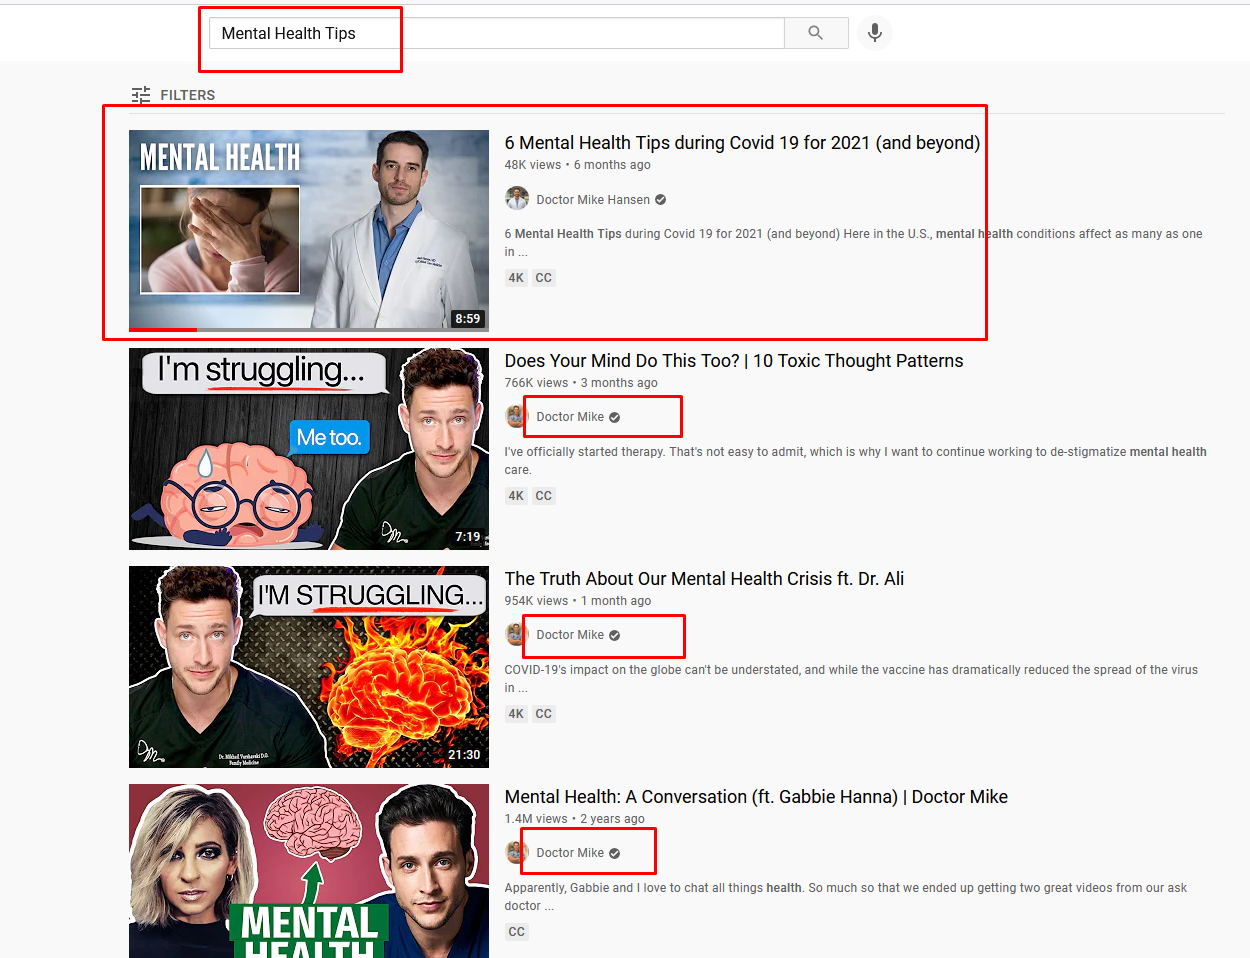Screen dimensions: 1250x958
Task: Click description starting I've officially started therapy
Action: click(856, 461)
